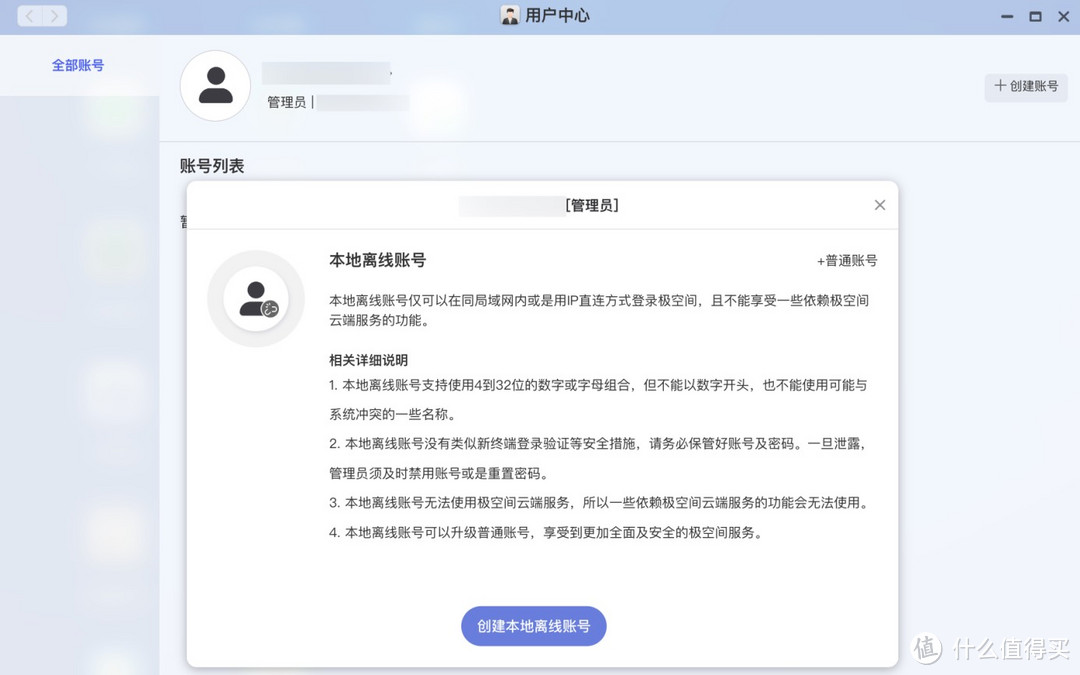
Task: Switch to 普通账号 creation
Action: click(847, 261)
